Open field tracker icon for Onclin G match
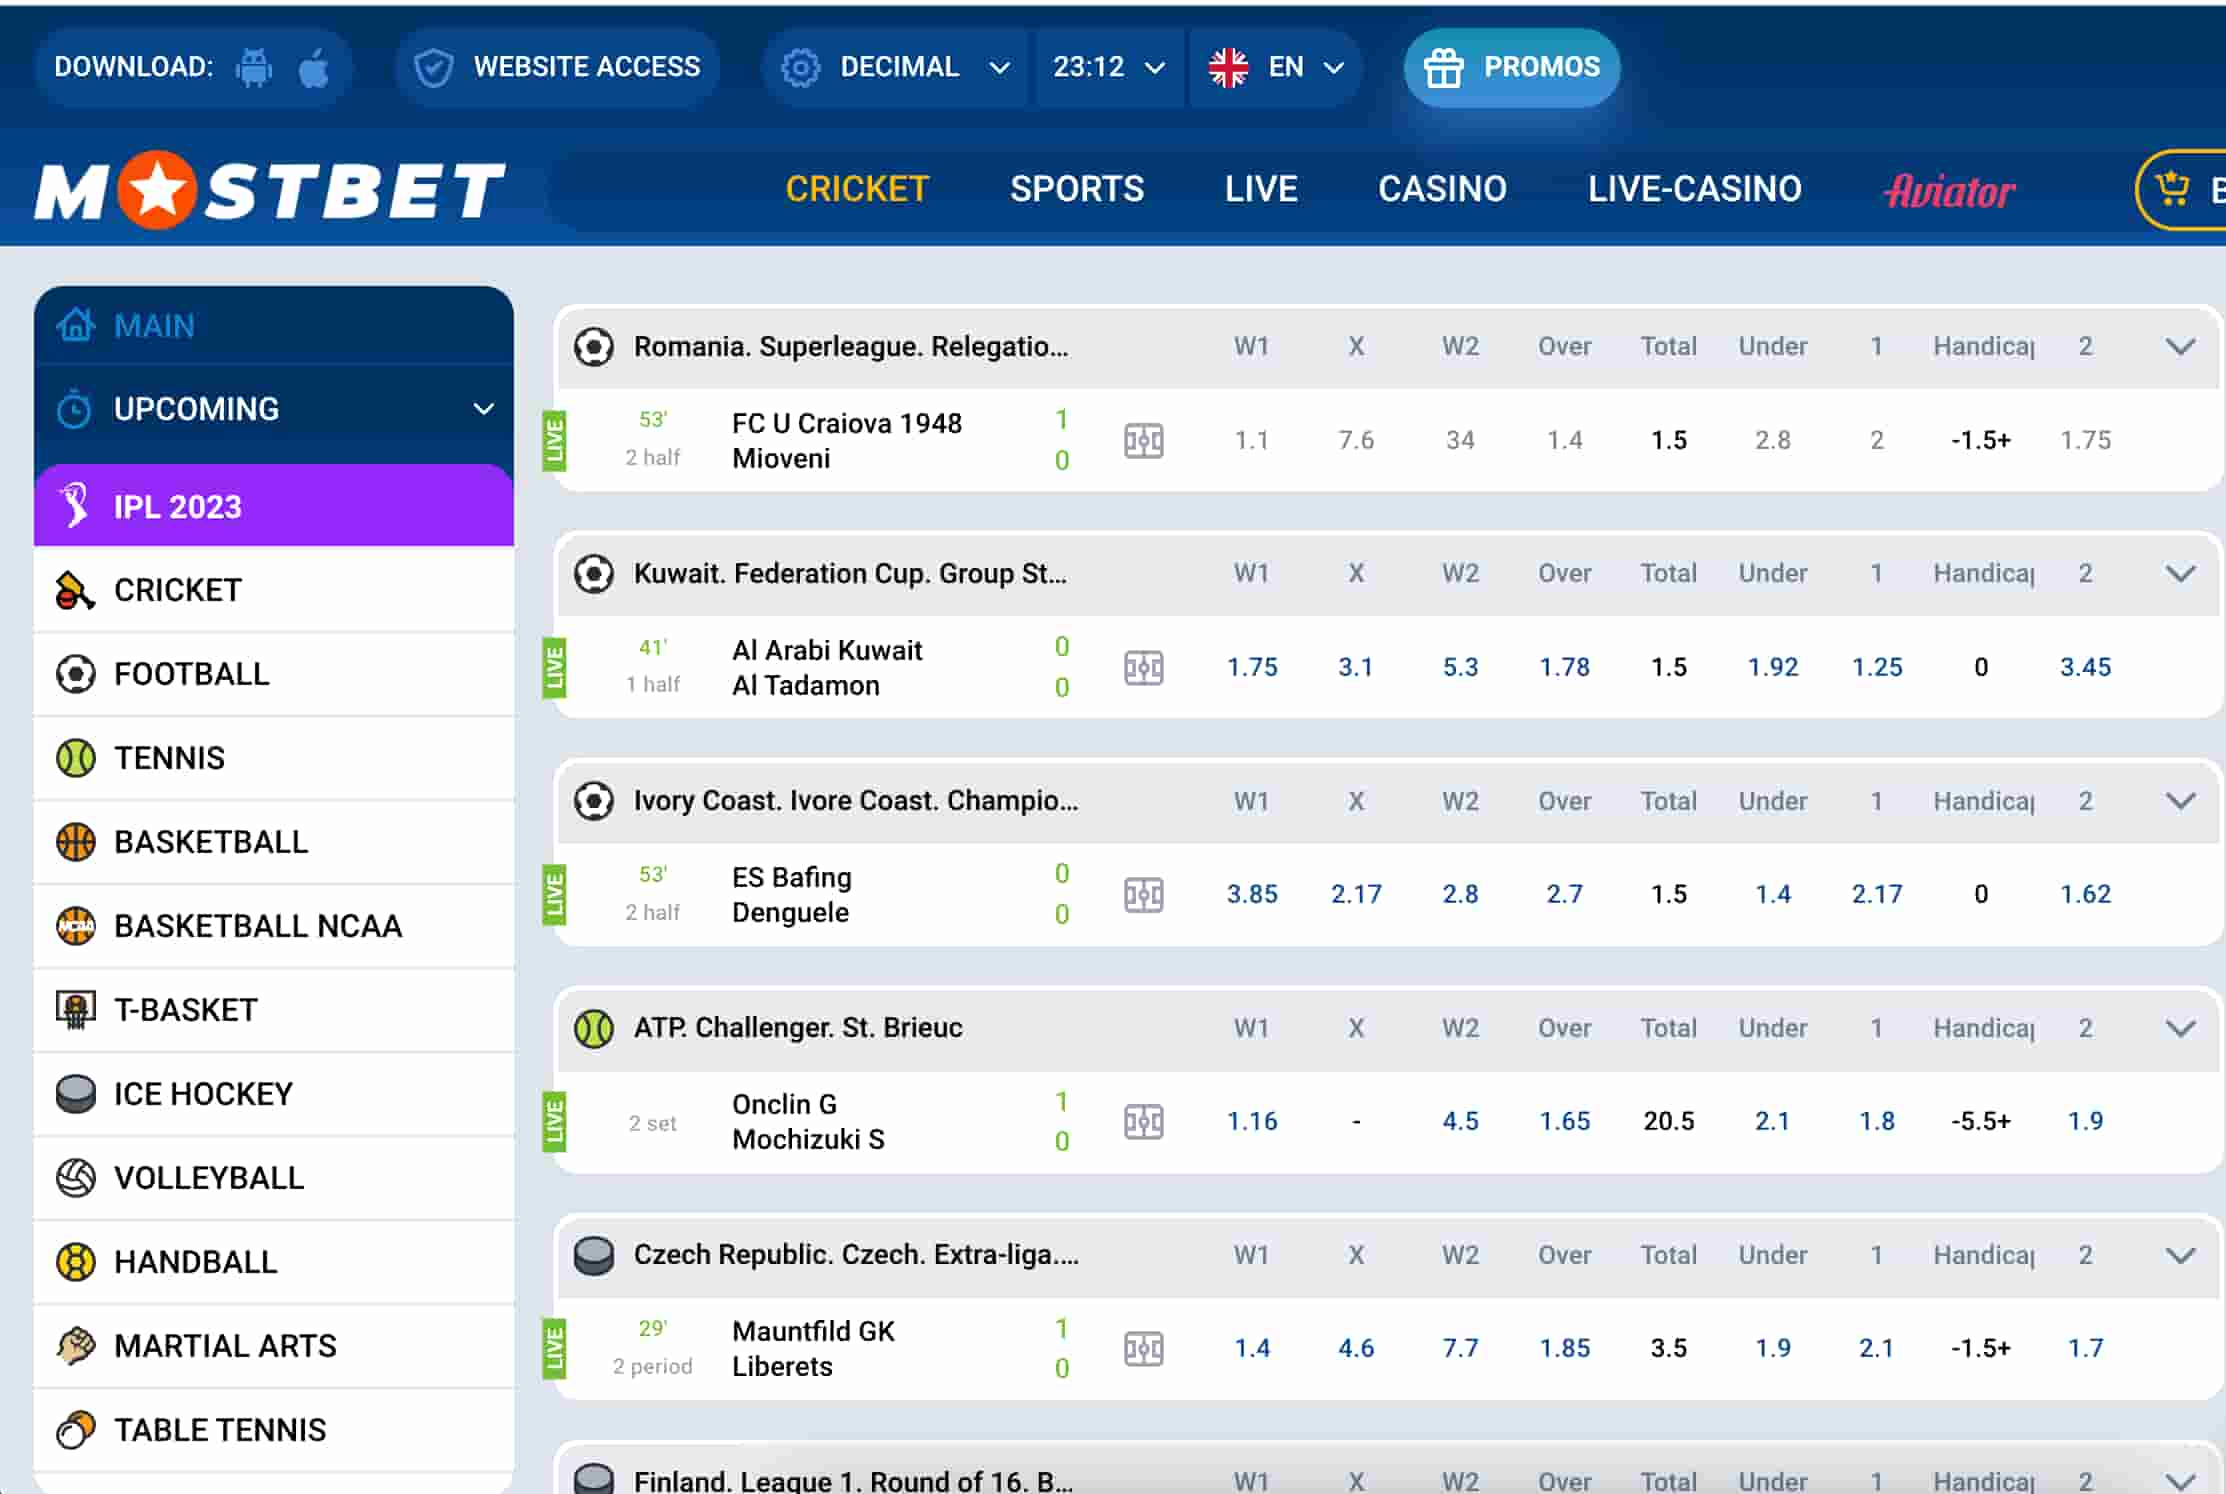The height and width of the screenshot is (1494, 2226). click(1144, 1122)
